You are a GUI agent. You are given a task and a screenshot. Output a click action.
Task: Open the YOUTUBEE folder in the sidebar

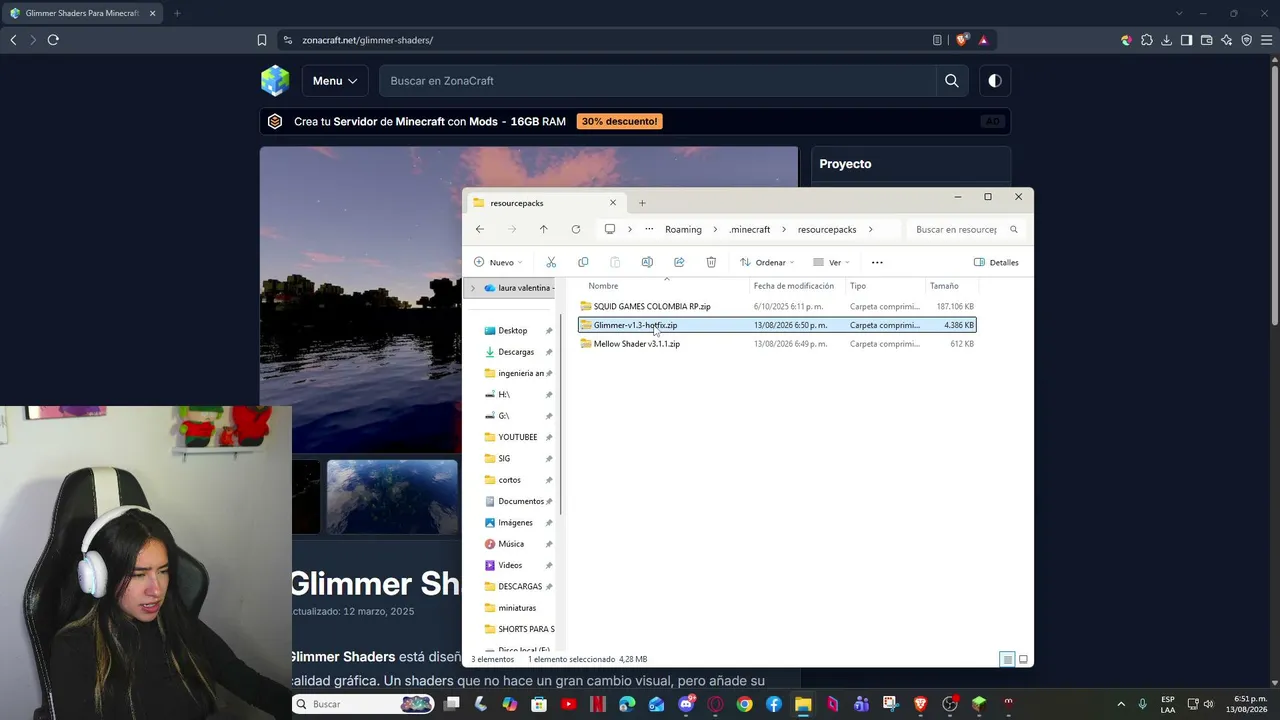(x=517, y=437)
